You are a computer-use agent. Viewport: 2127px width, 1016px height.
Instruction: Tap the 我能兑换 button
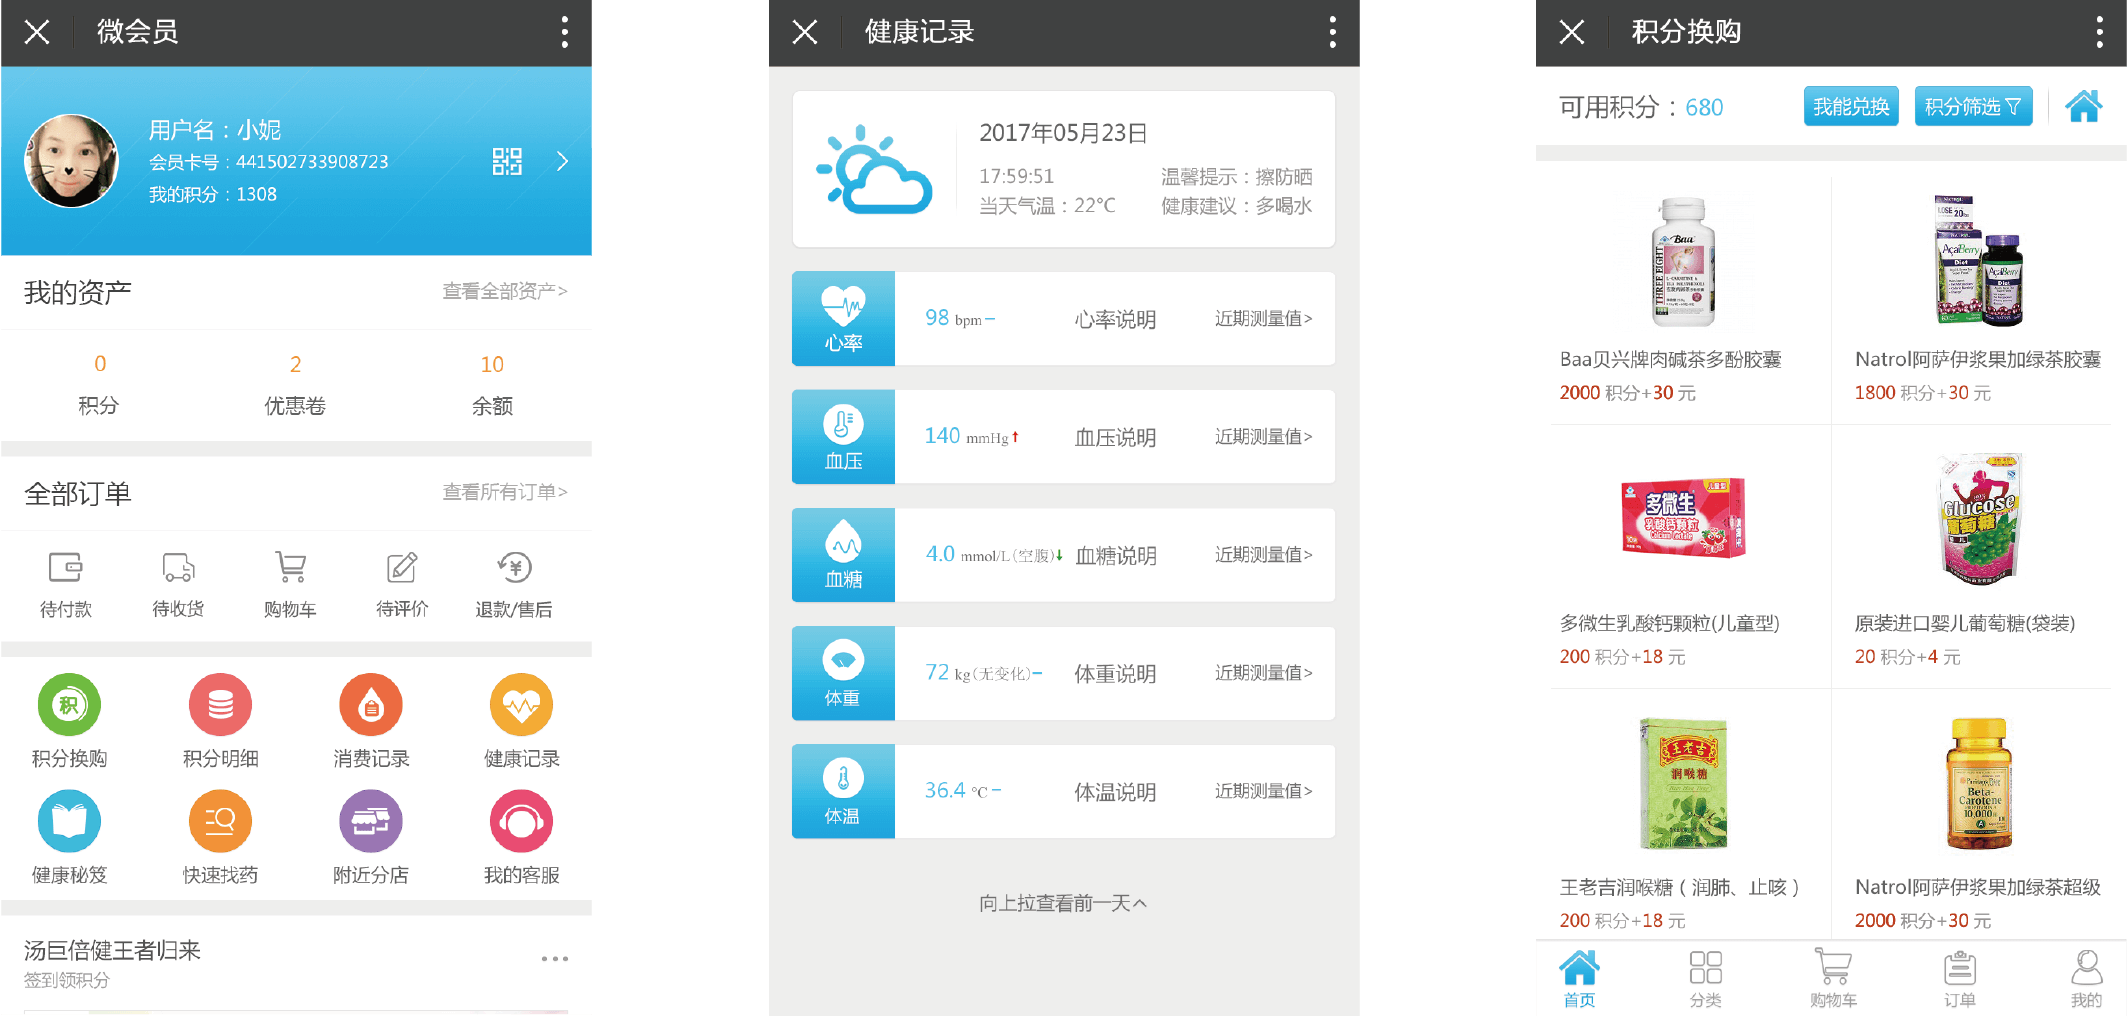(1850, 105)
